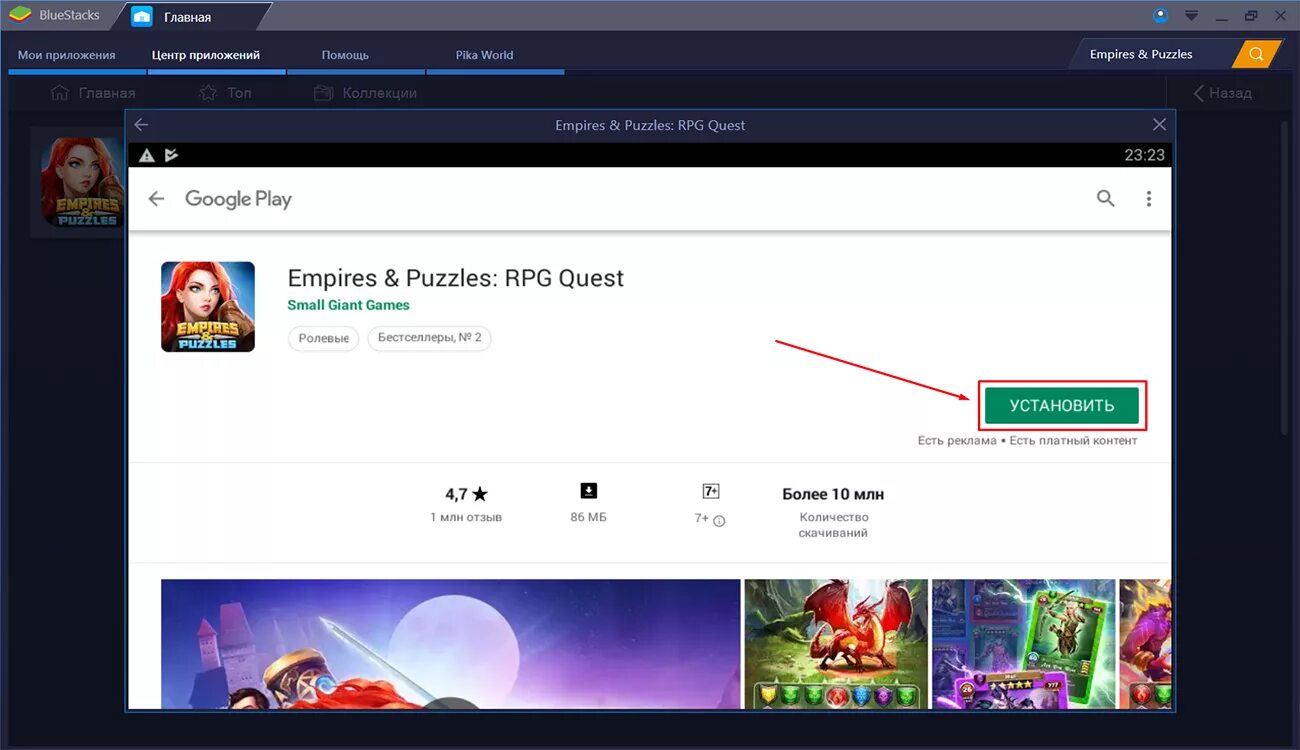Click the 7+ rating info circle
This screenshot has width=1300, height=750.
(719, 520)
